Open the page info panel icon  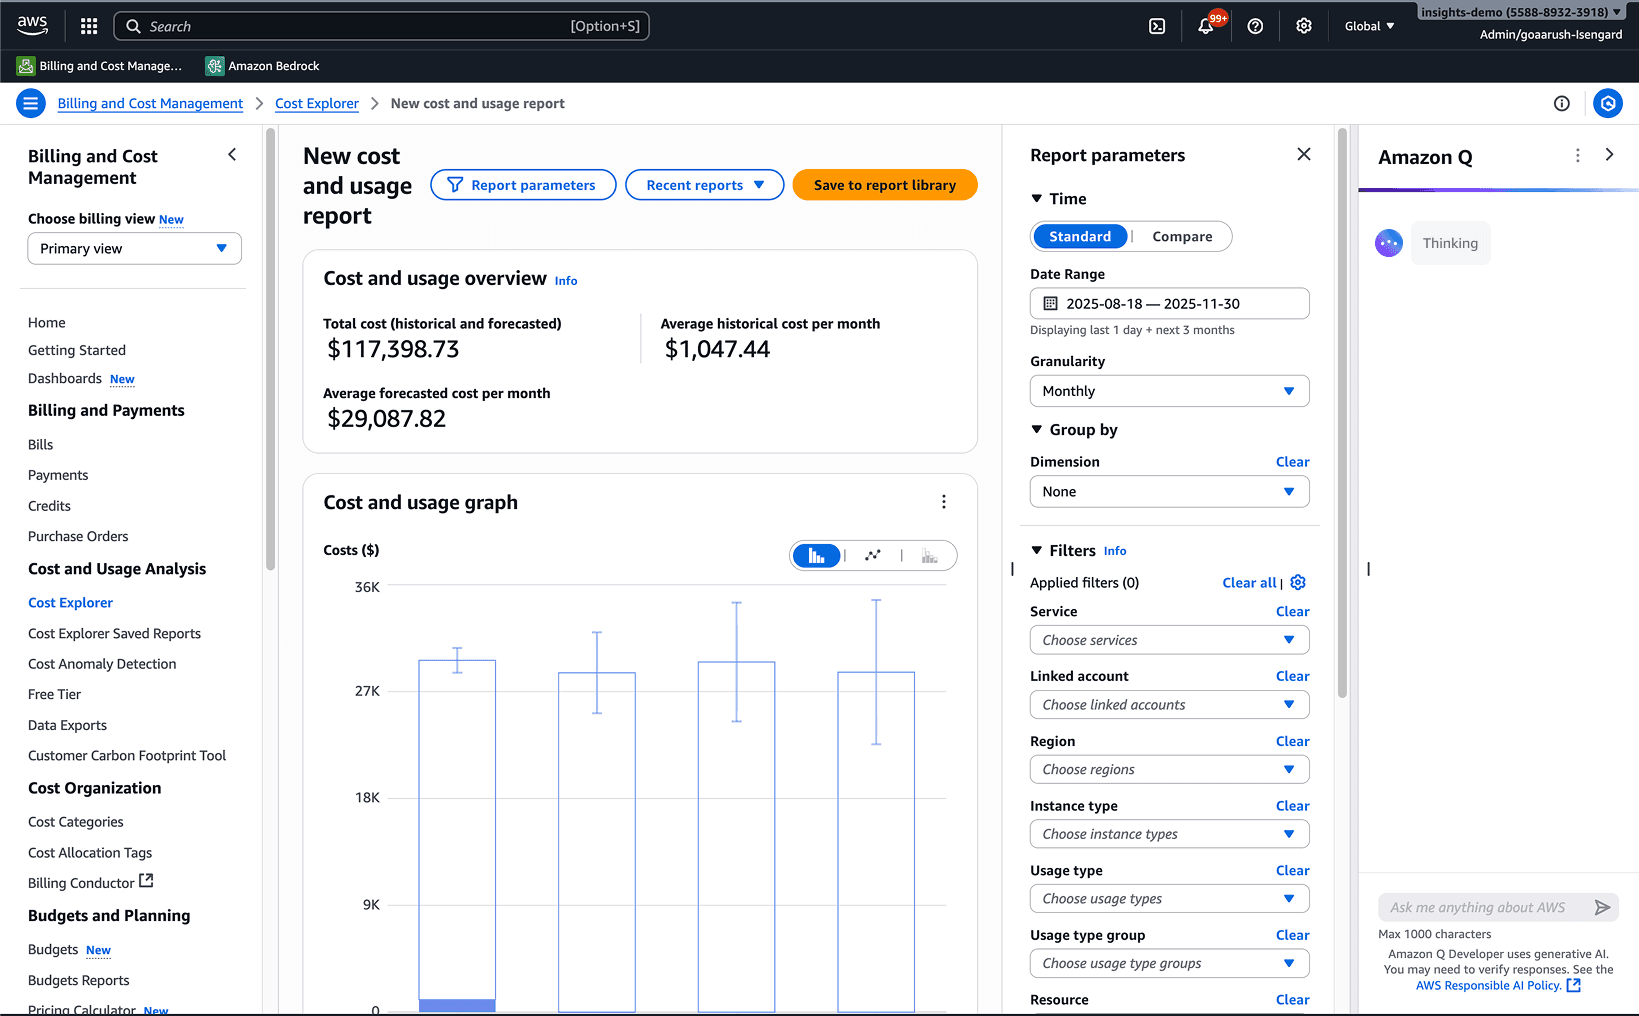click(1561, 103)
